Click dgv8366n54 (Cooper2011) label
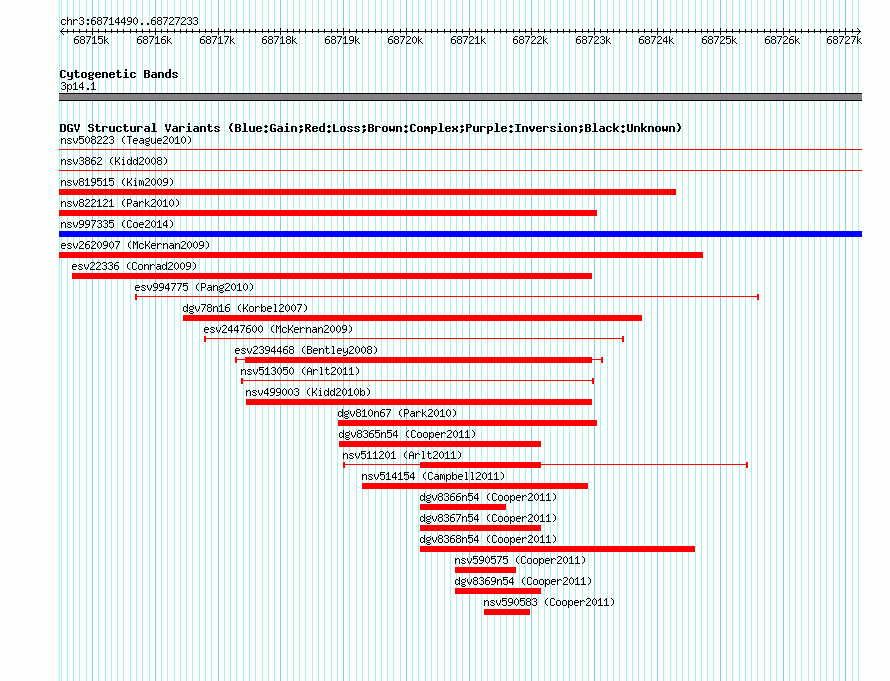The width and height of the screenshot is (890, 681). [488, 497]
